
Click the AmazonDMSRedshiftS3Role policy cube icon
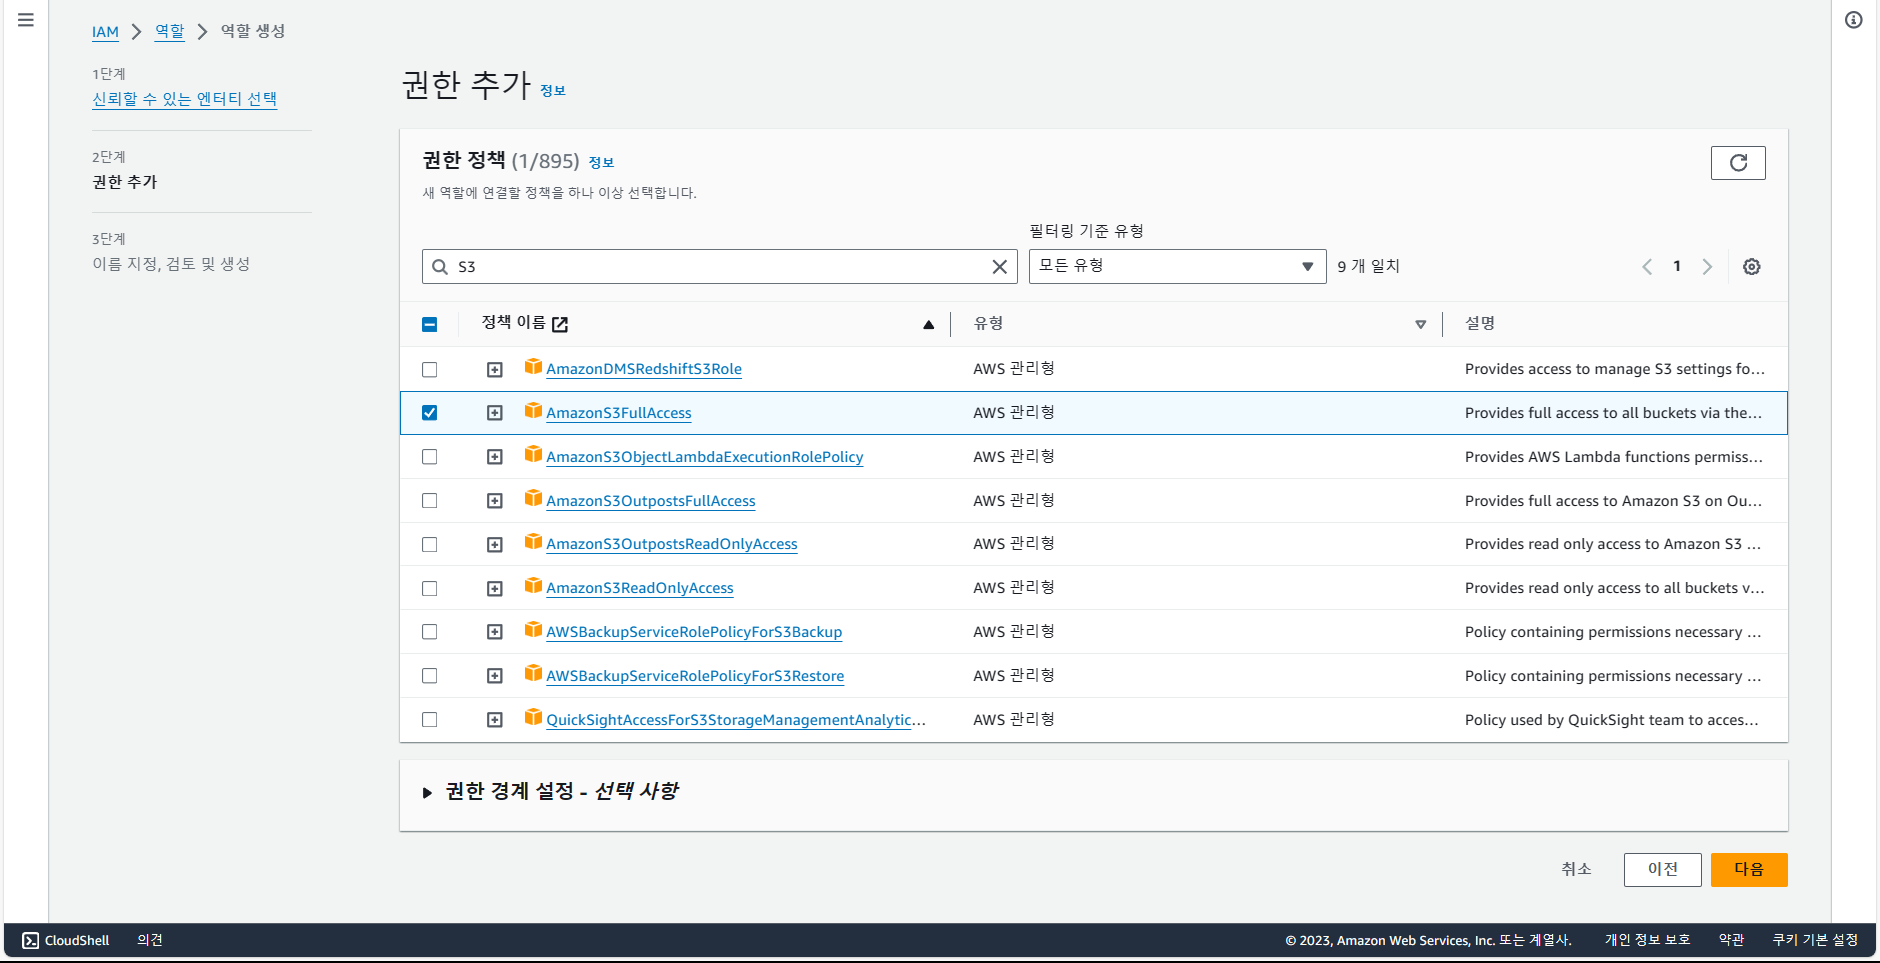click(534, 367)
